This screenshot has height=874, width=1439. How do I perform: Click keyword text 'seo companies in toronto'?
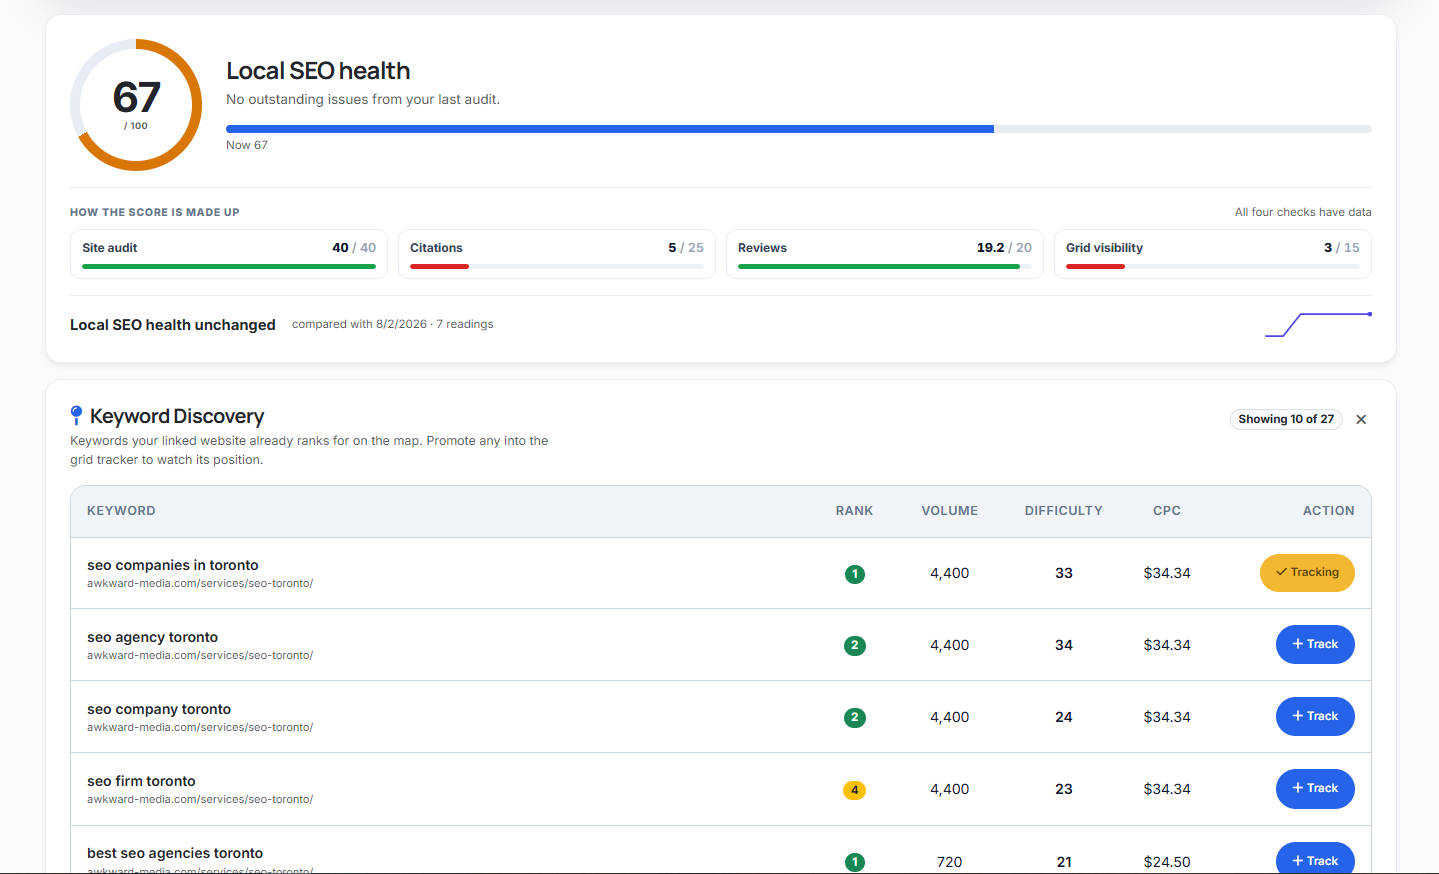(x=173, y=565)
